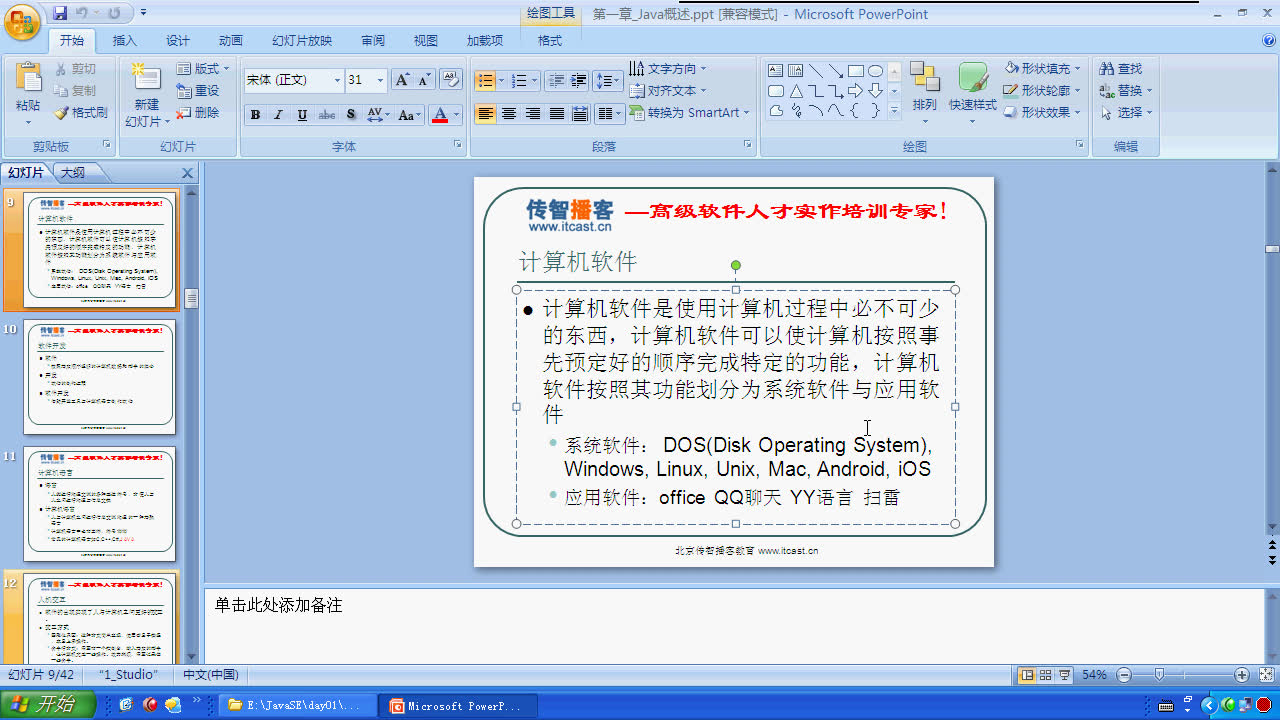Viewport: 1280px width, 720px height.
Task: Select the text box shape in gallery
Action: click(776, 71)
